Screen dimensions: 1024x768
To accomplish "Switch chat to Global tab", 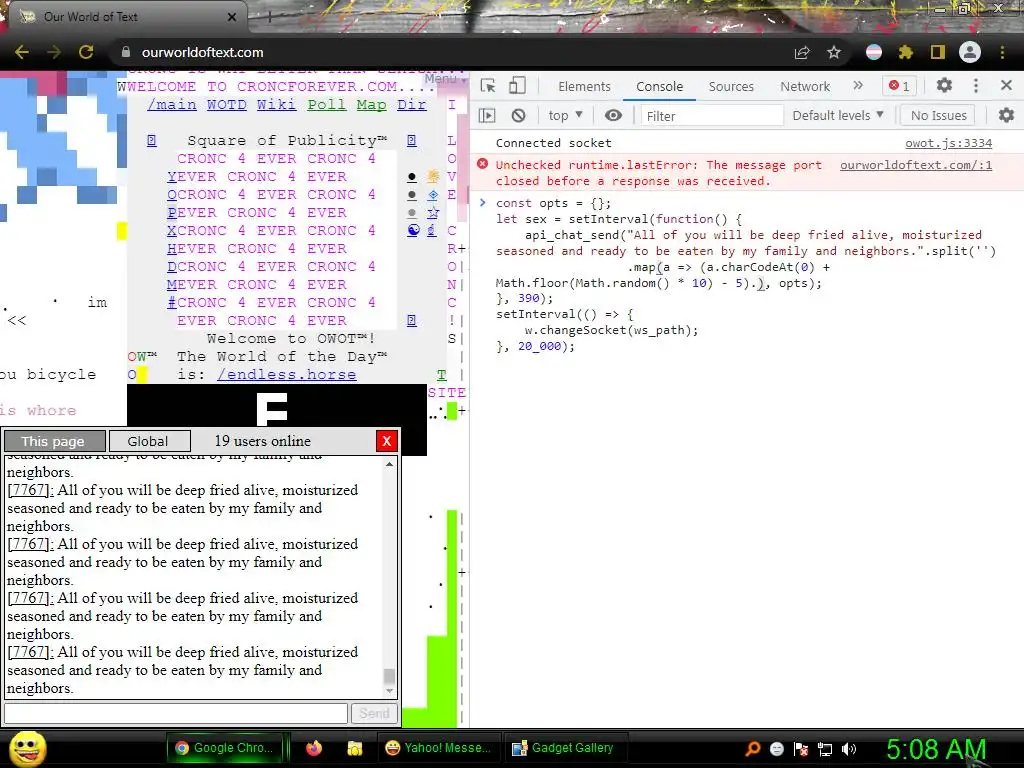I will tap(150, 441).
